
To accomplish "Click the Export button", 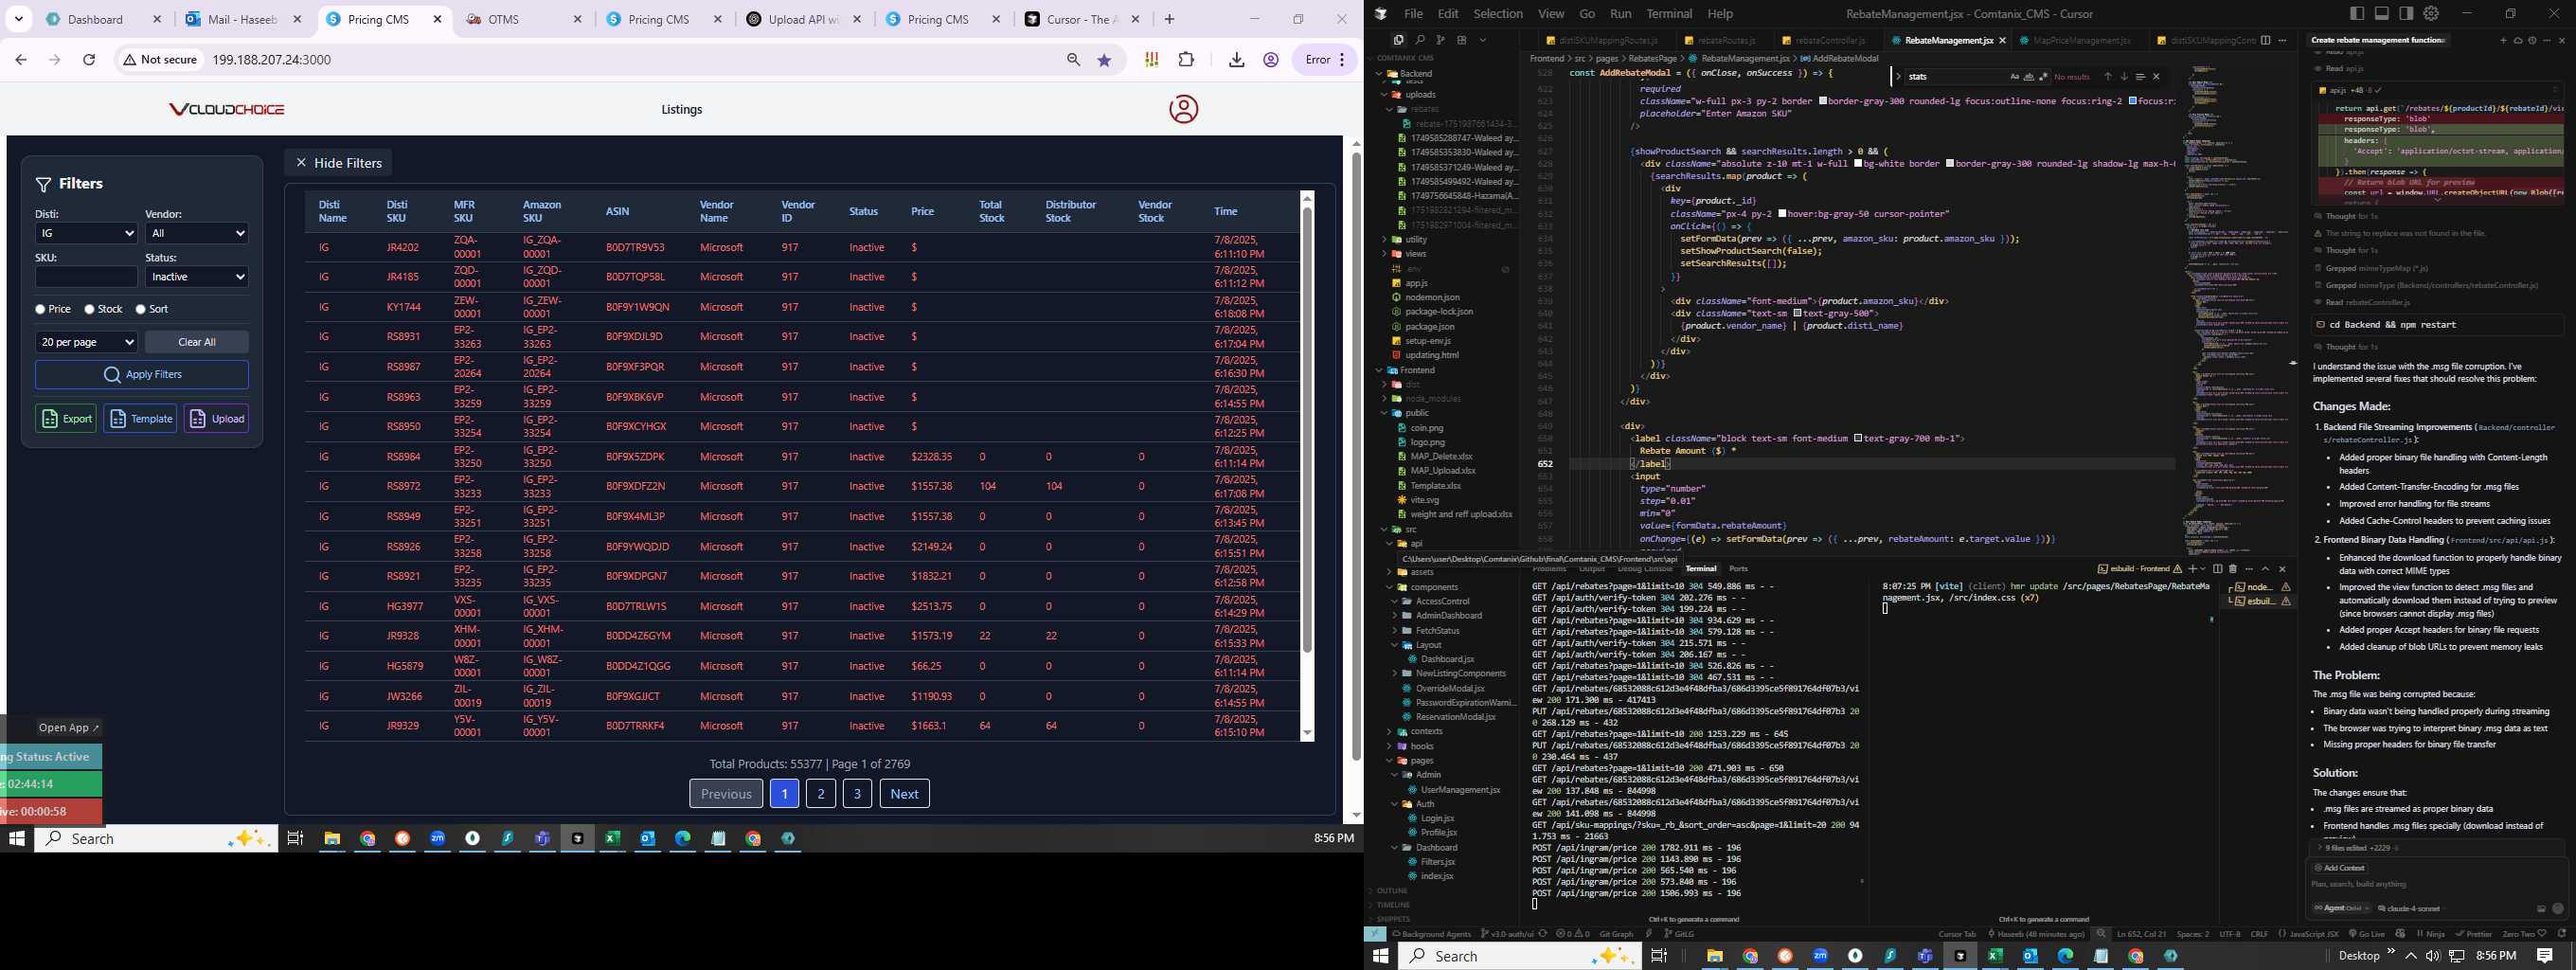I will point(66,418).
